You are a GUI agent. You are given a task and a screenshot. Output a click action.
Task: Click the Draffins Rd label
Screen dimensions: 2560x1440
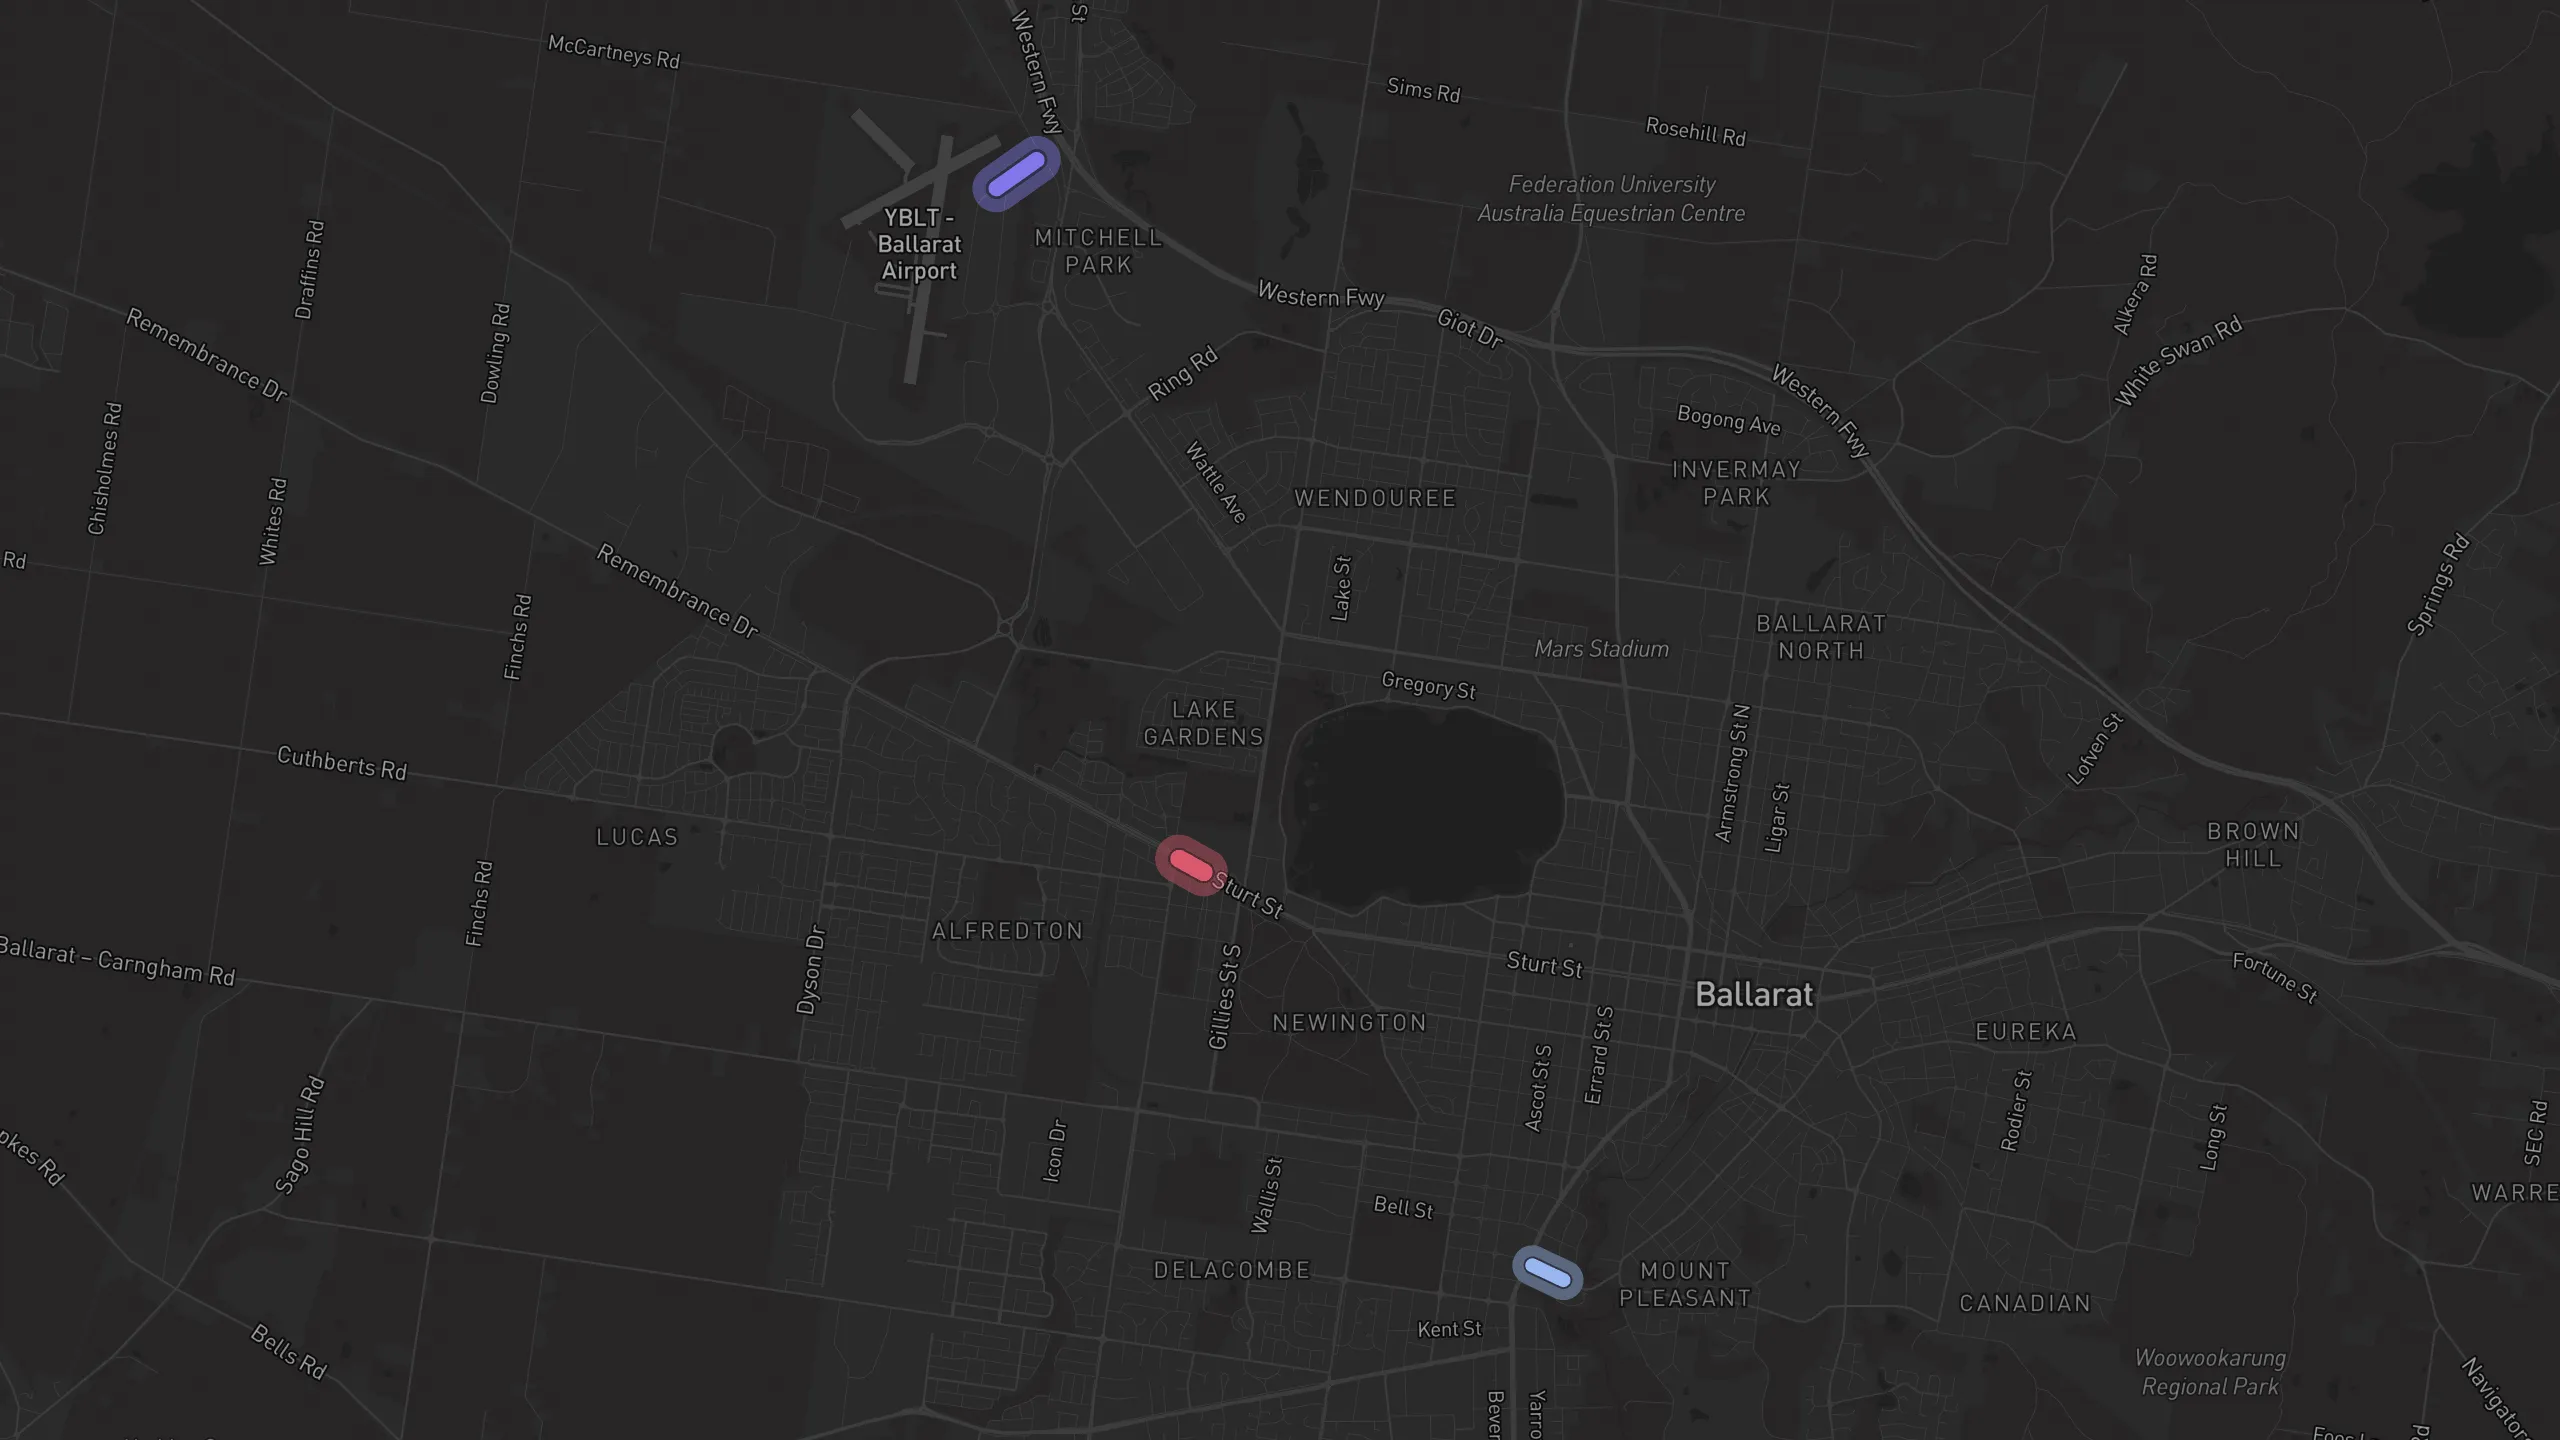point(310,270)
